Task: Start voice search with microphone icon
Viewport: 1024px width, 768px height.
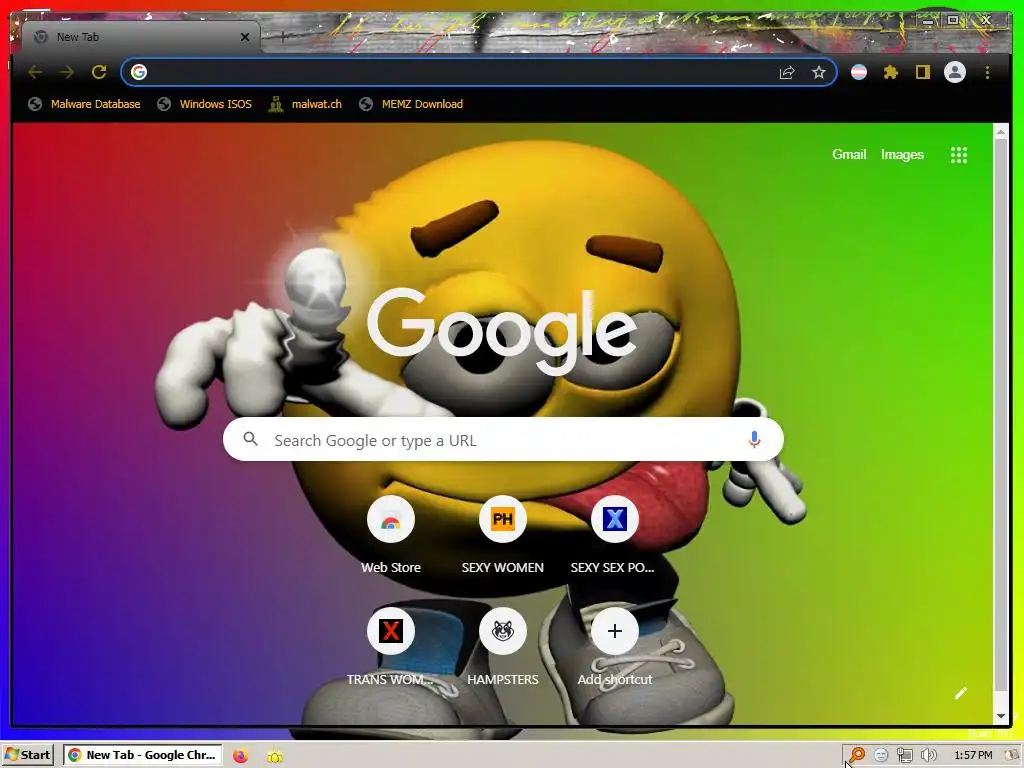Action: click(754, 440)
